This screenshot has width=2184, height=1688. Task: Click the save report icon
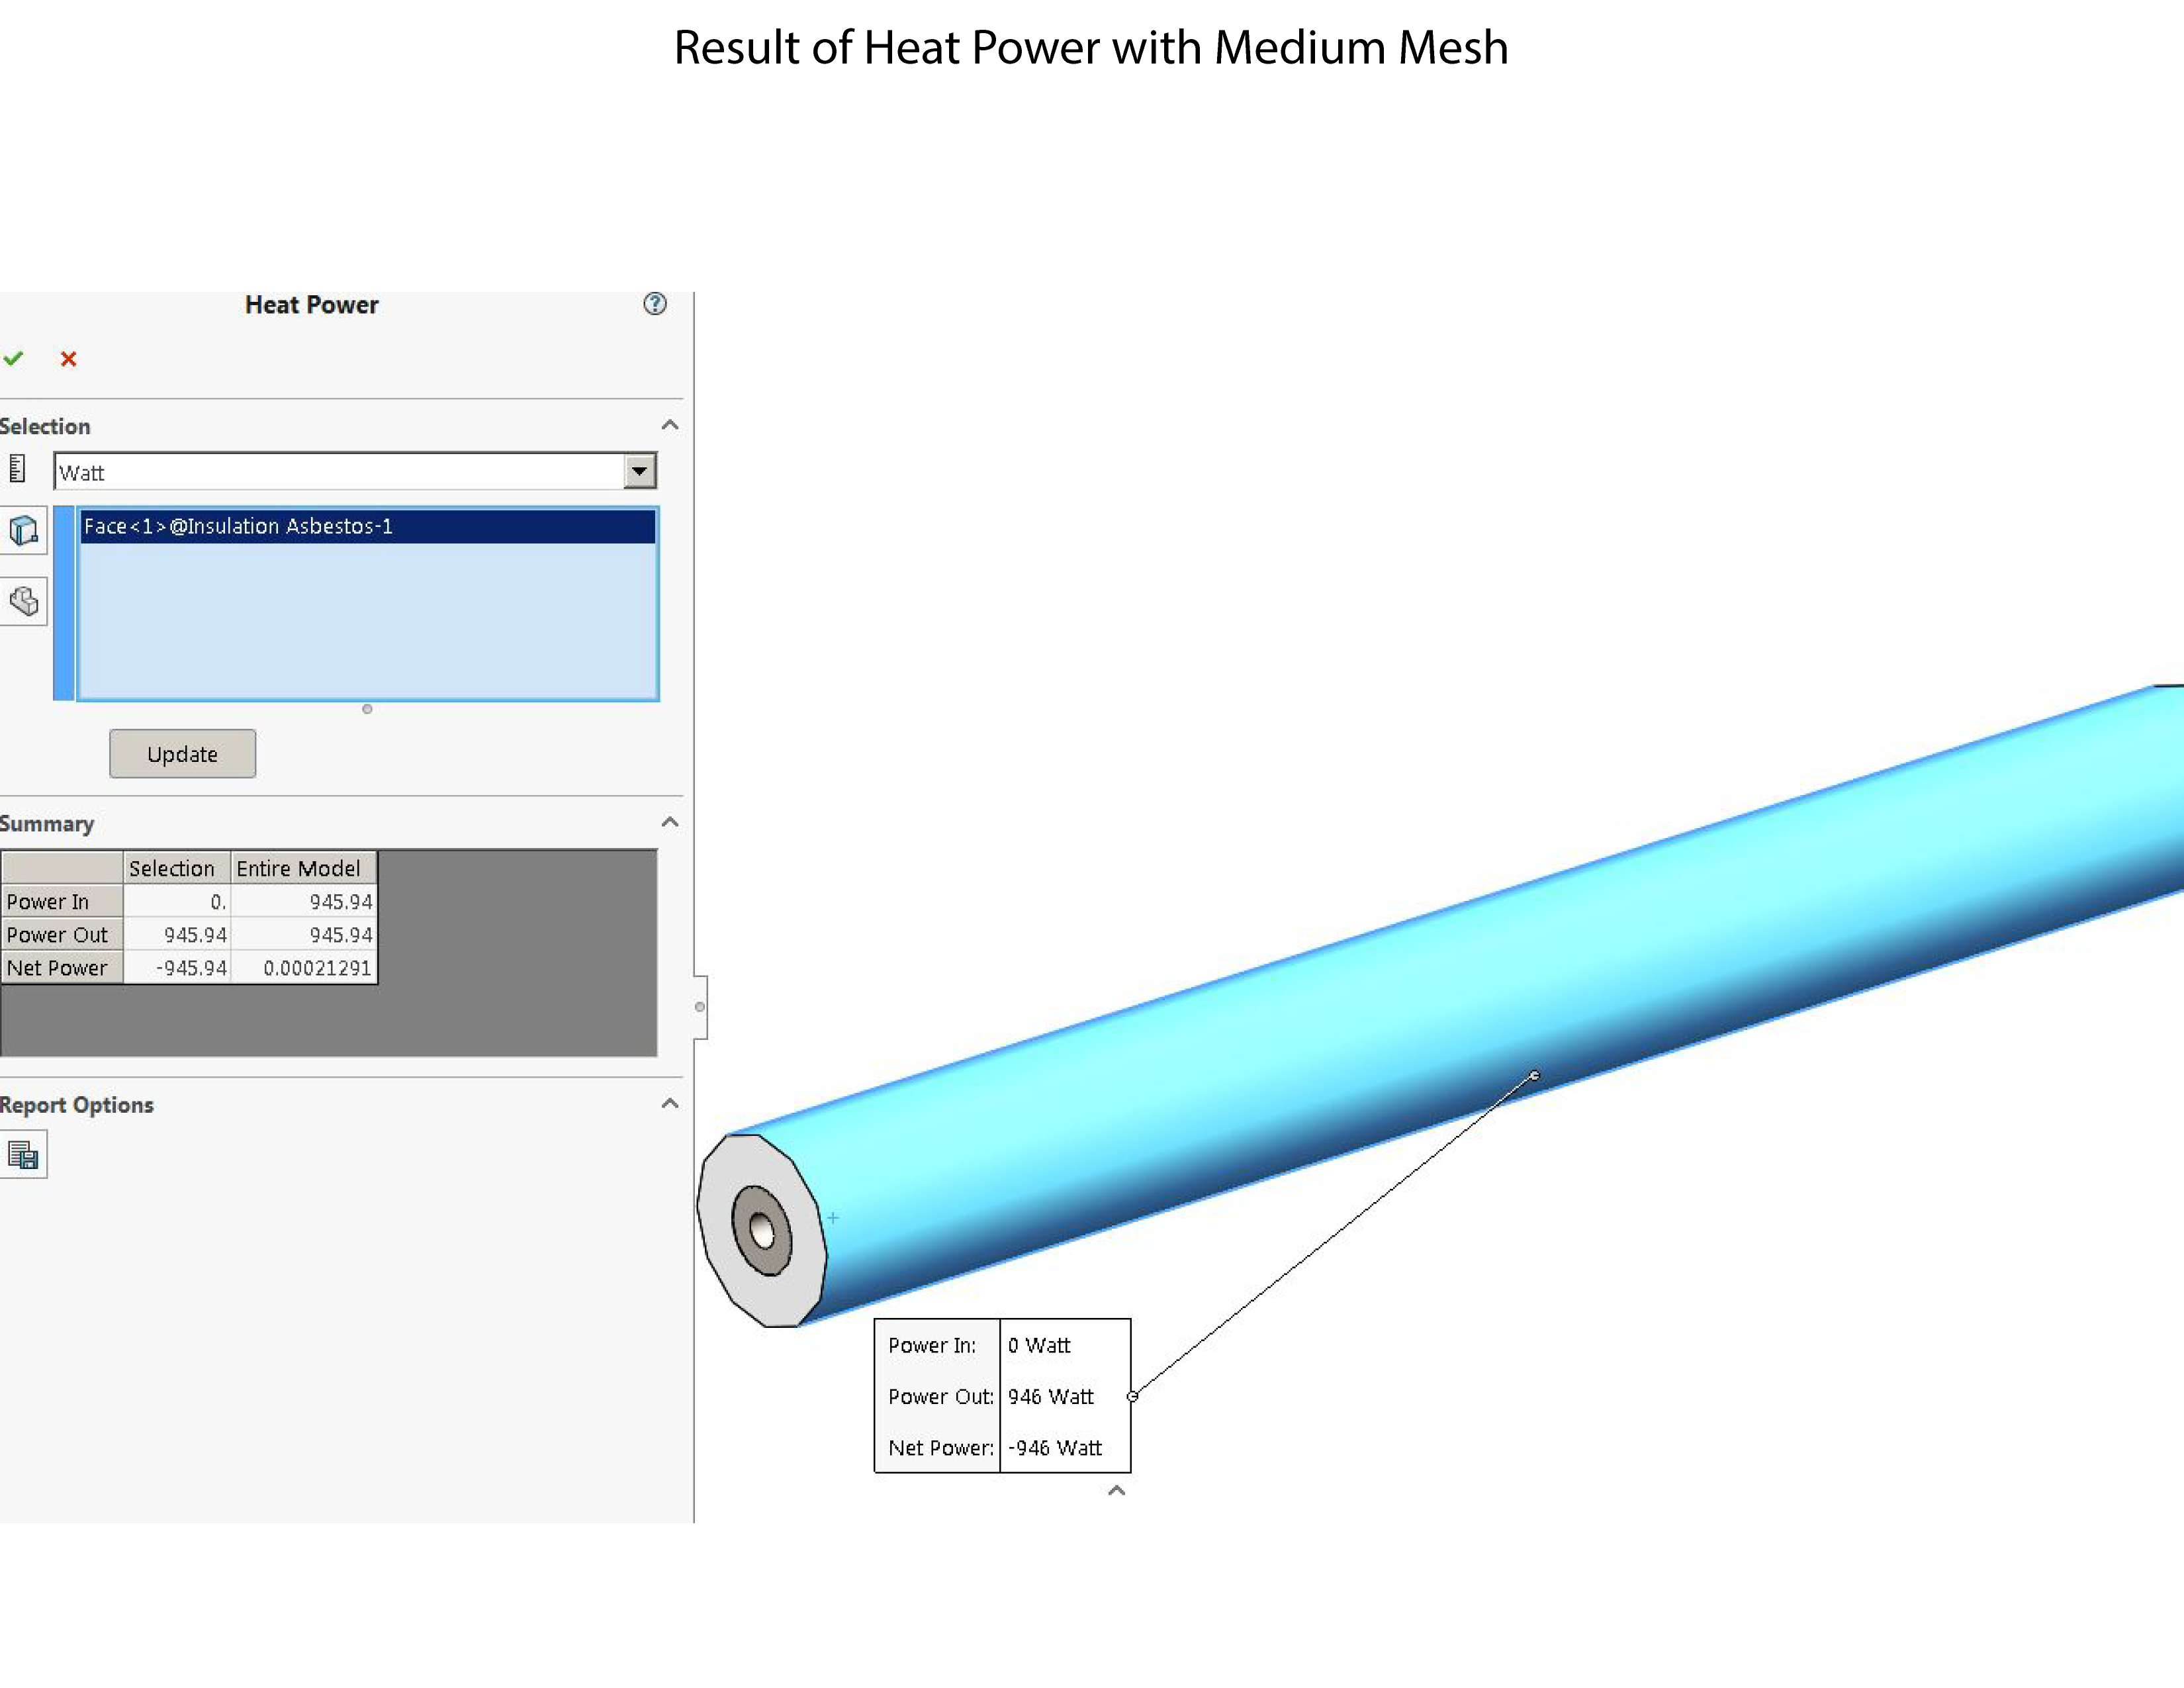click(23, 1155)
